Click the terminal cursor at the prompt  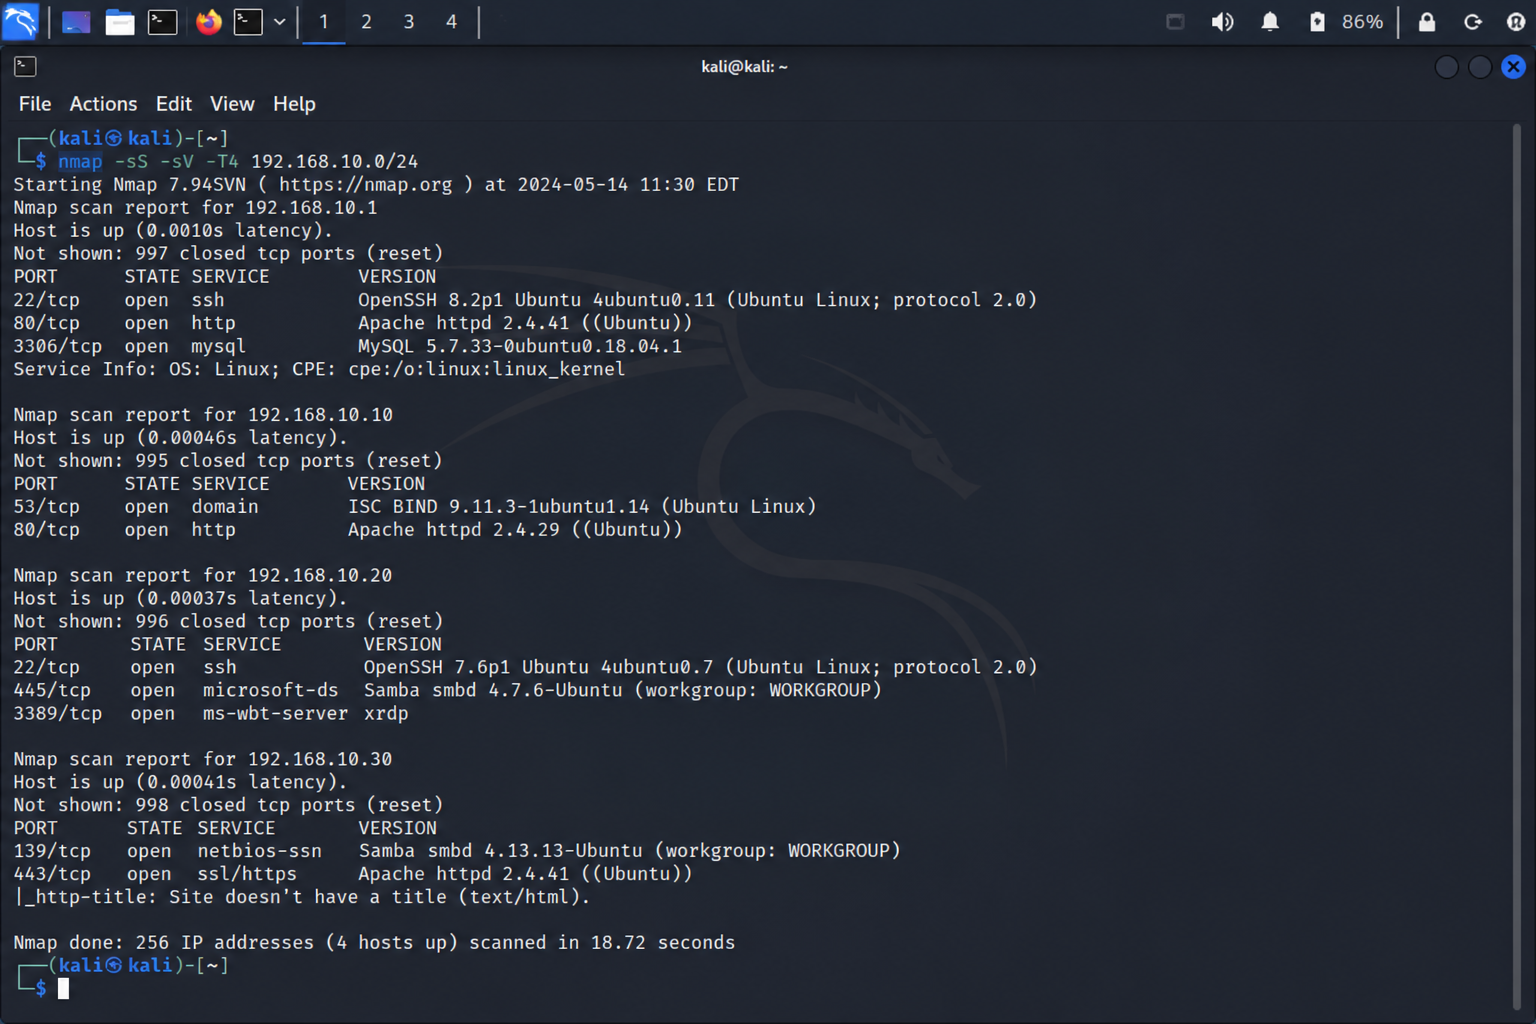point(64,989)
